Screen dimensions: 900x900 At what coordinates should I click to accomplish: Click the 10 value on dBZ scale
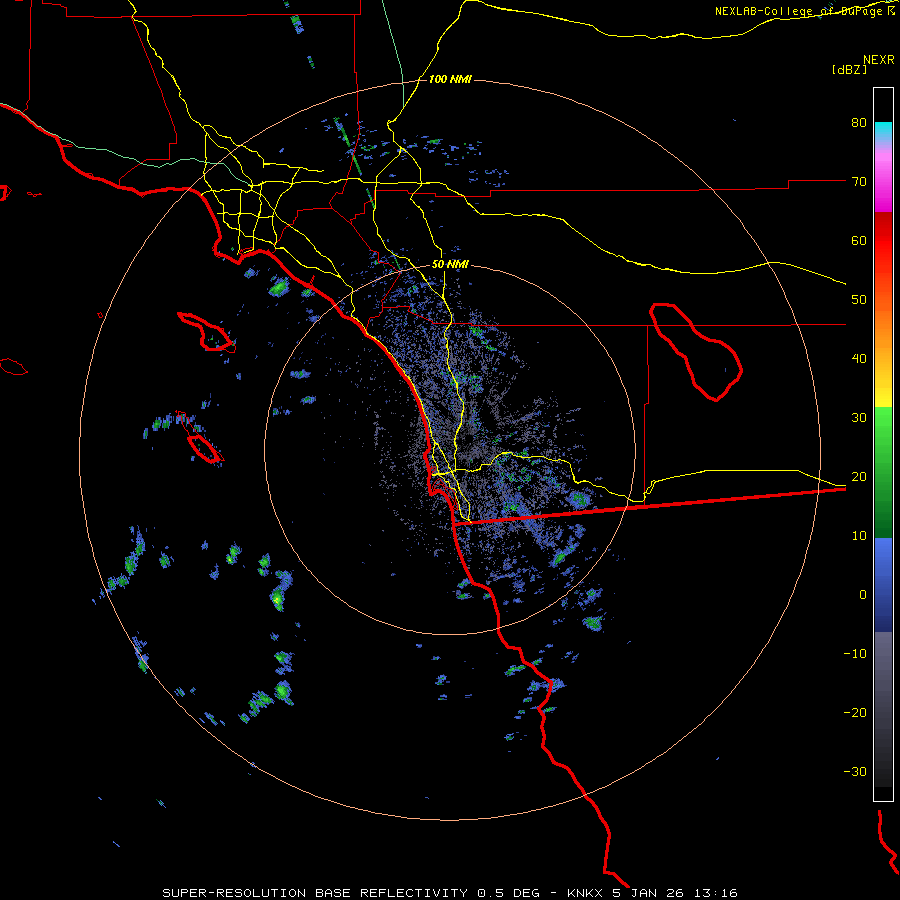coord(859,536)
